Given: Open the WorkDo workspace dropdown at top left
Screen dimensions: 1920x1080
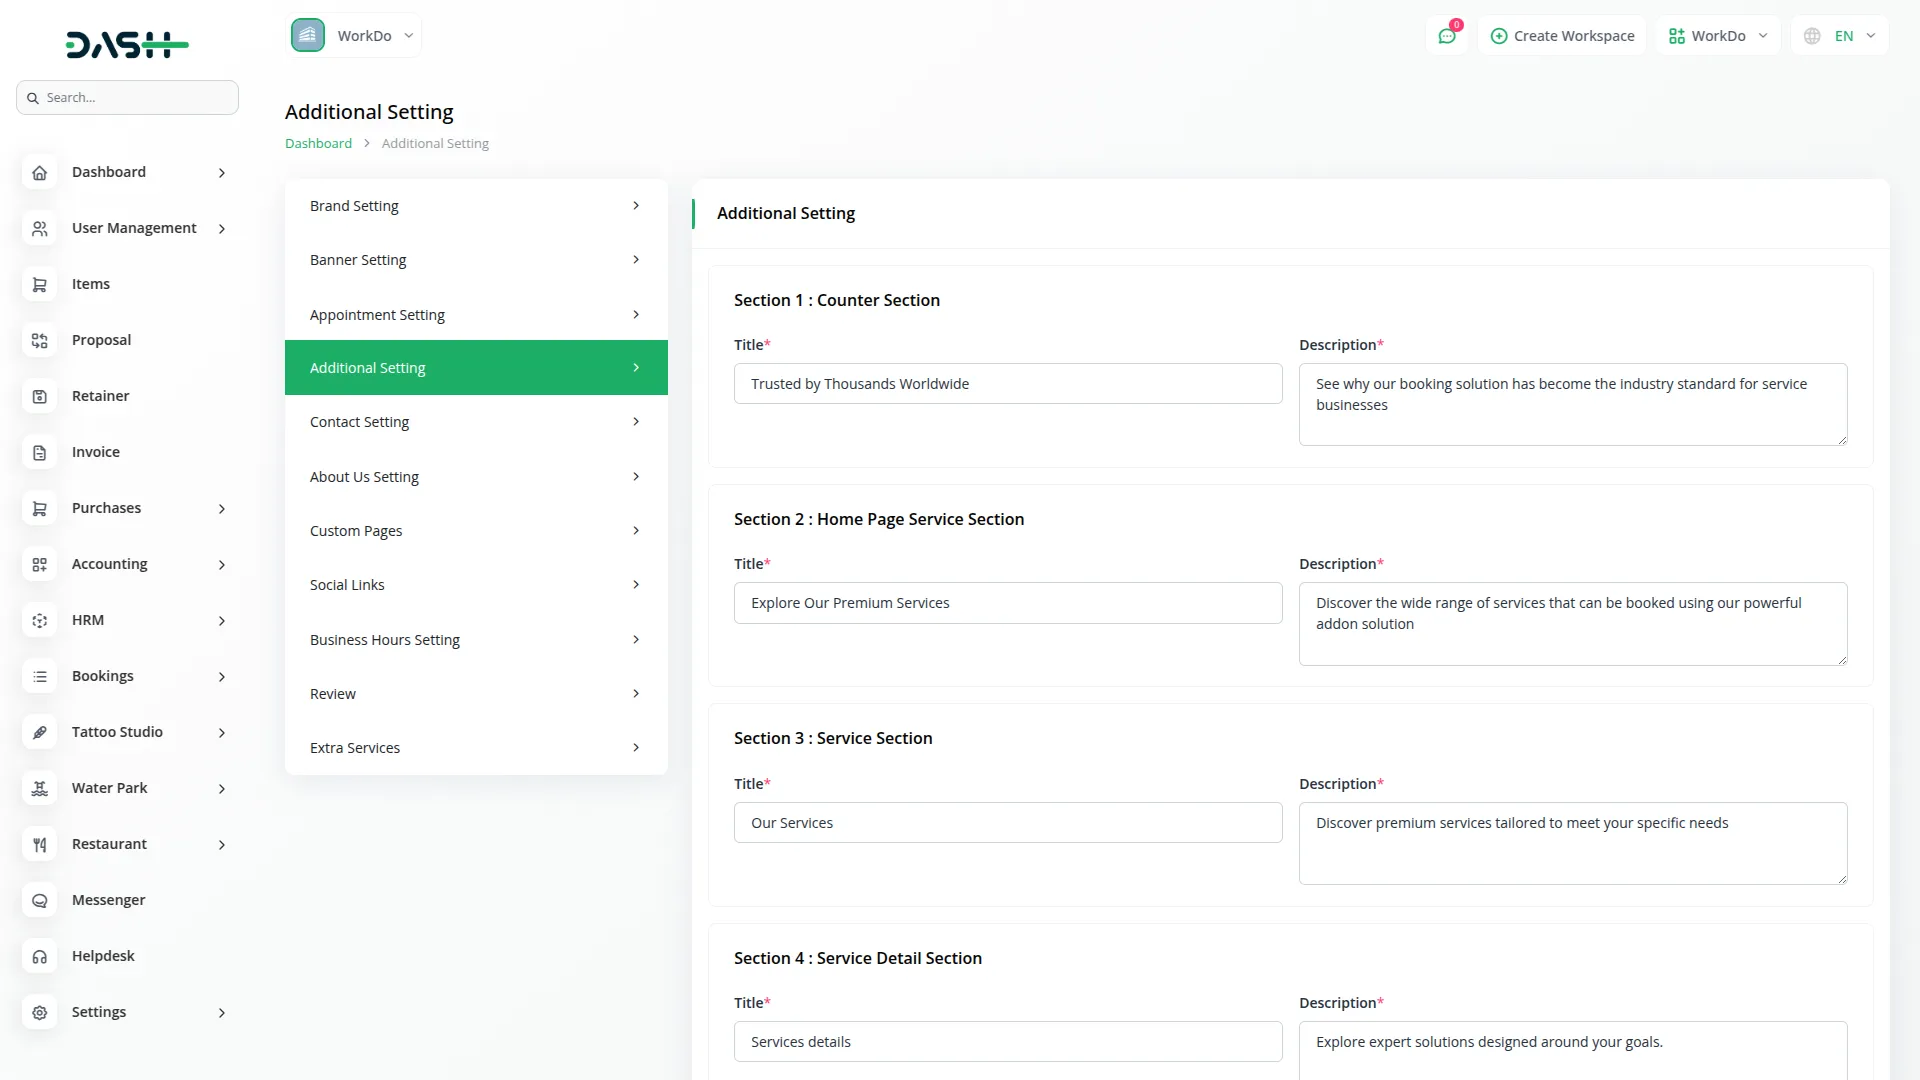Looking at the screenshot, I should tap(354, 36).
